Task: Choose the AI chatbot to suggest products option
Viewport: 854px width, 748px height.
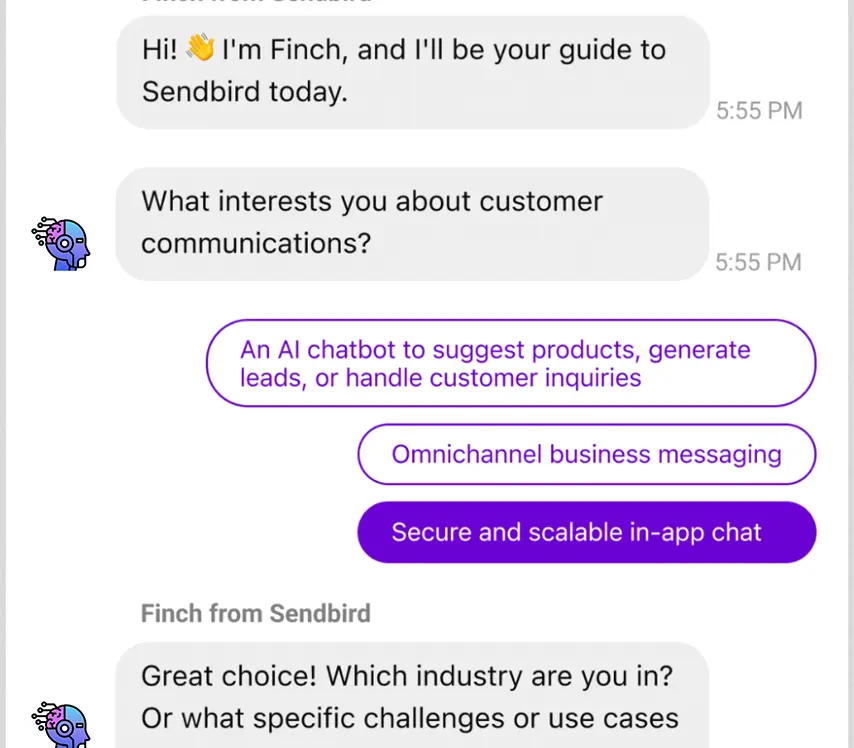Action: 511,363
